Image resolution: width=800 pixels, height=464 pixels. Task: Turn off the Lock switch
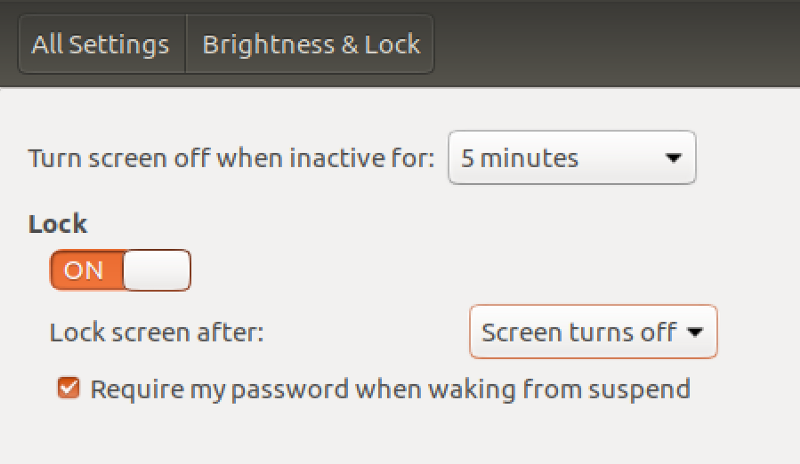(x=120, y=270)
